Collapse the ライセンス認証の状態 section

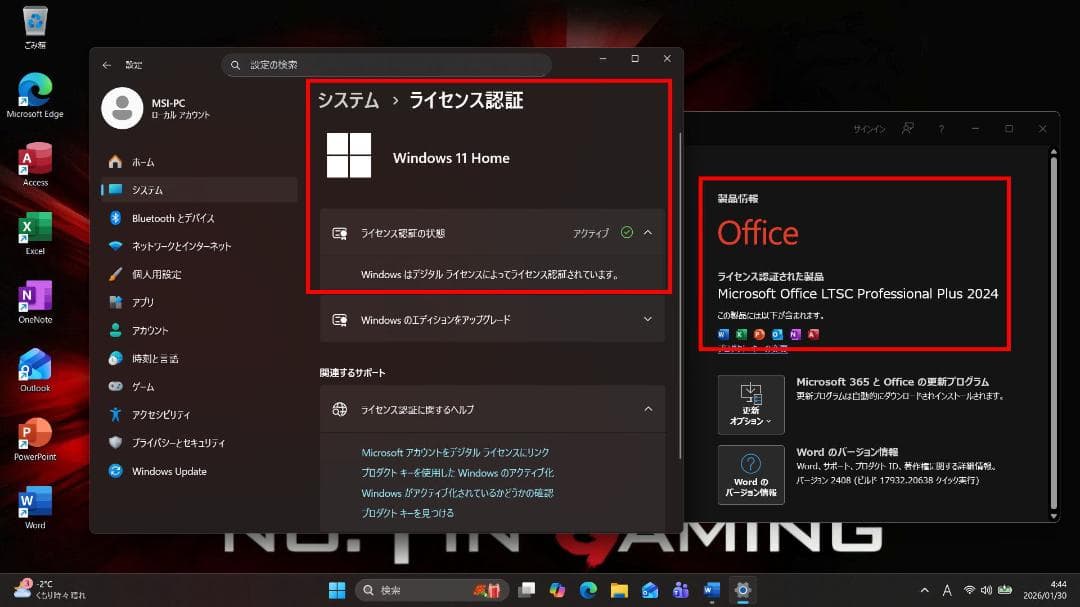pyautogui.click(x=648, y=231)
